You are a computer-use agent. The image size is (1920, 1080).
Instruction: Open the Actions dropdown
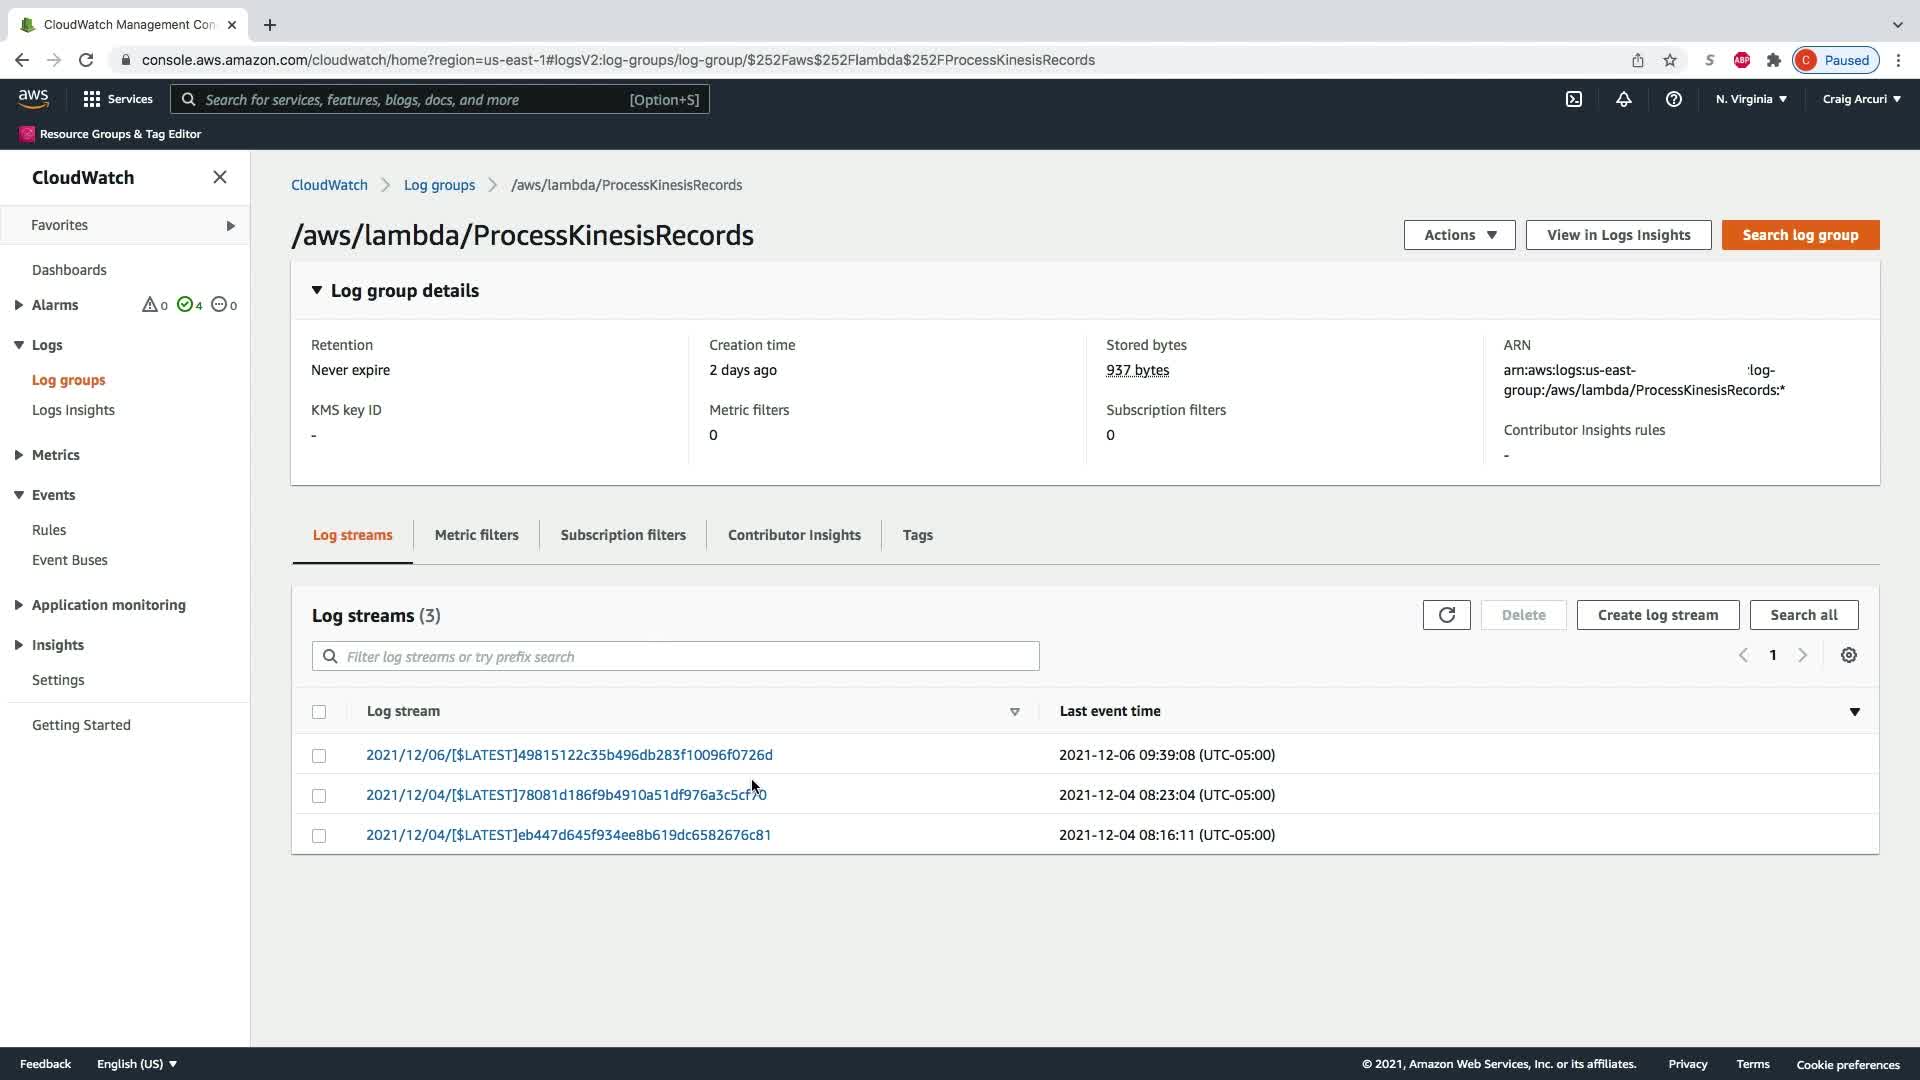pyautogui.click(x=1459, y=235)
